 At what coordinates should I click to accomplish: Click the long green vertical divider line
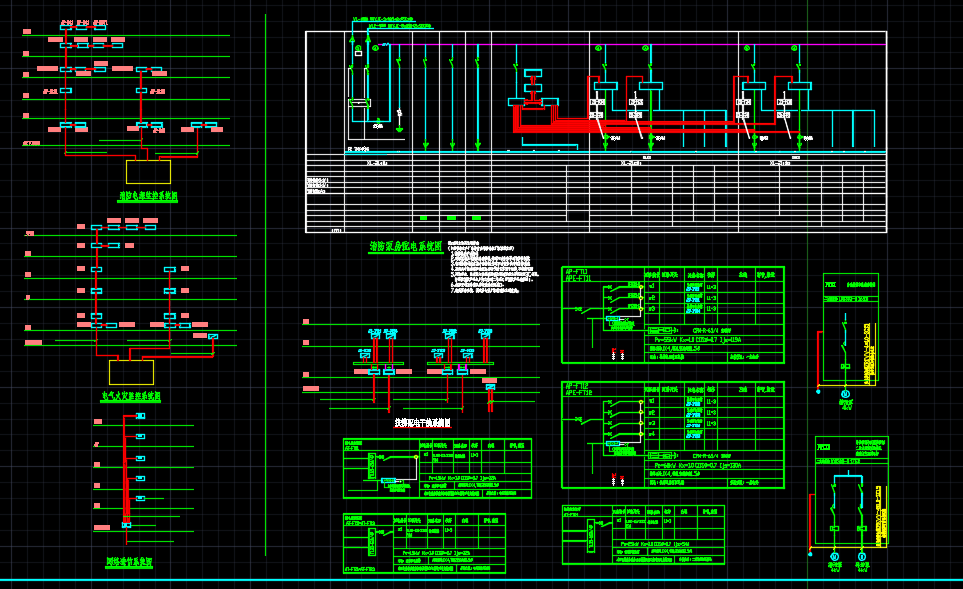pos(265,300)
